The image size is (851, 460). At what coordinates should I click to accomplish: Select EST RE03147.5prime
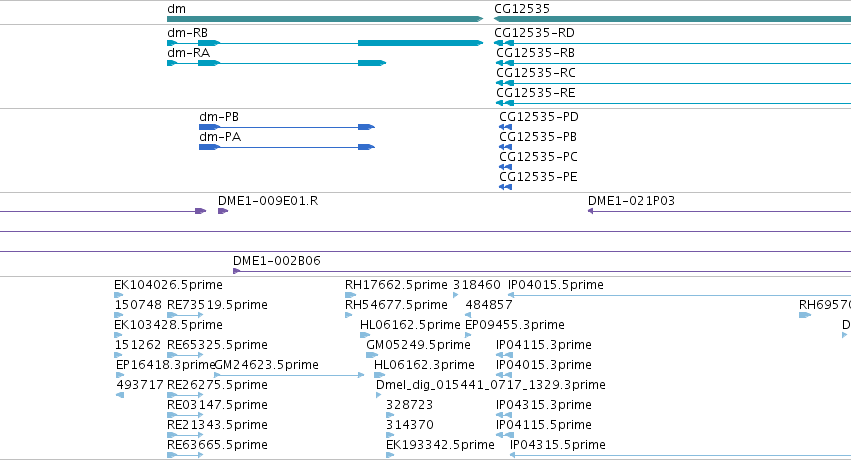pyautogui.click(x=217, y=405)
